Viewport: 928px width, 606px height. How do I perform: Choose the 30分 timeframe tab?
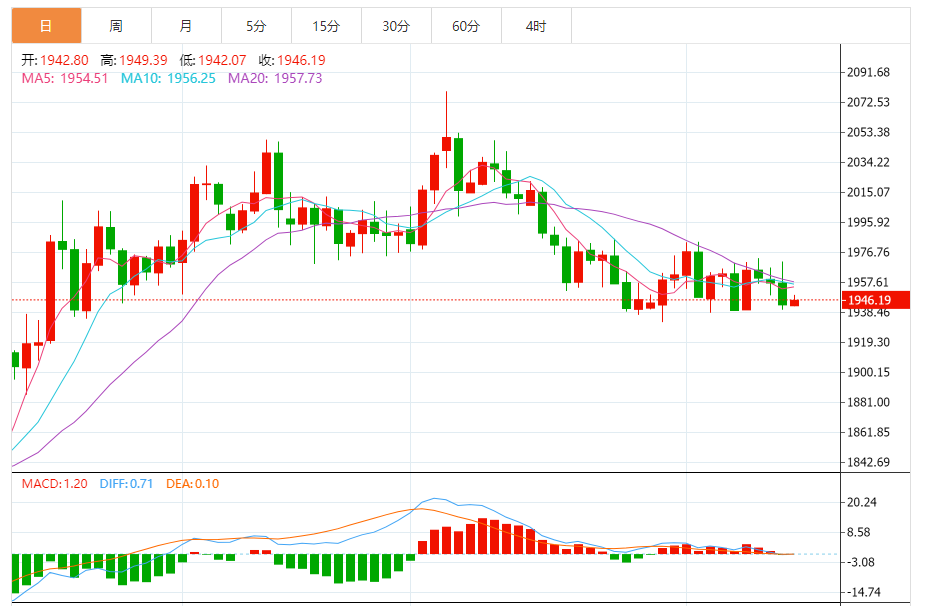[x=396, y=26]
